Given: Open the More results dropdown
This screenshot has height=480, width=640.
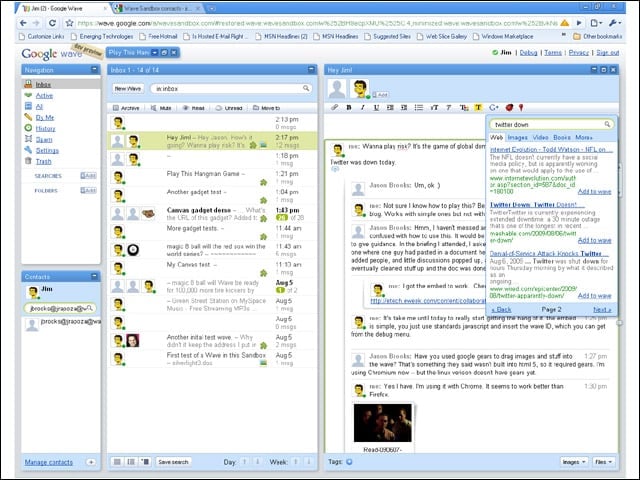Looking at the screenshot, I should pos(584,138).
